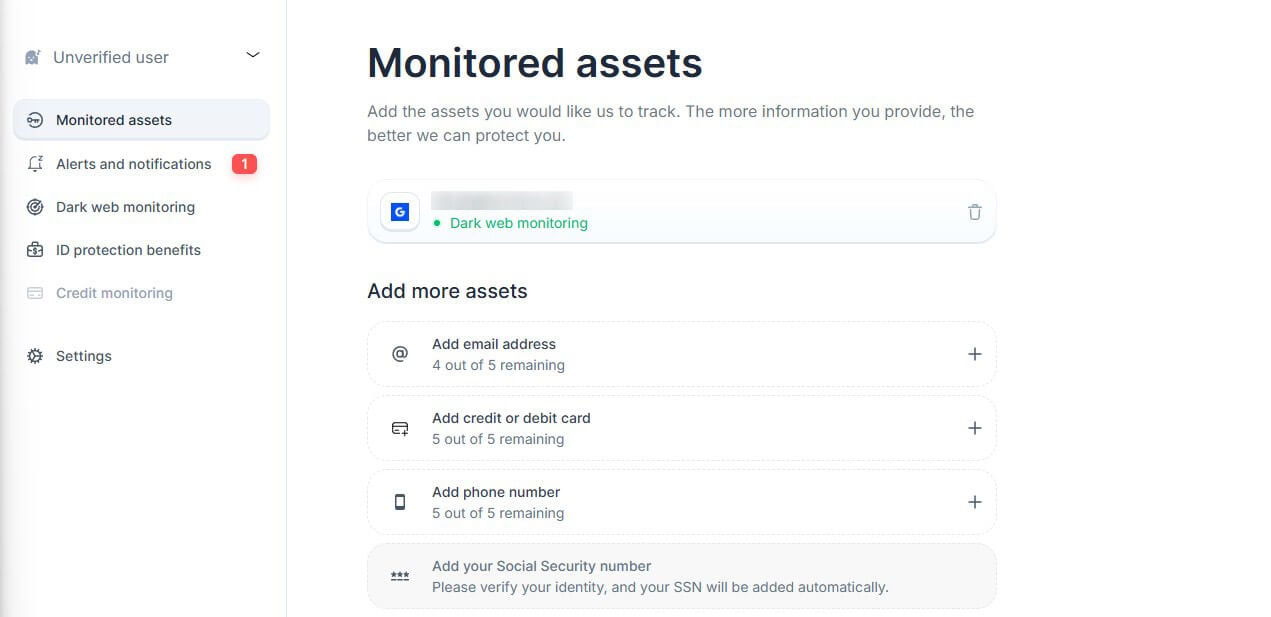Click the email @ symbol icon
This screenshot has width=1271, height=617.
tap(399, 353)
